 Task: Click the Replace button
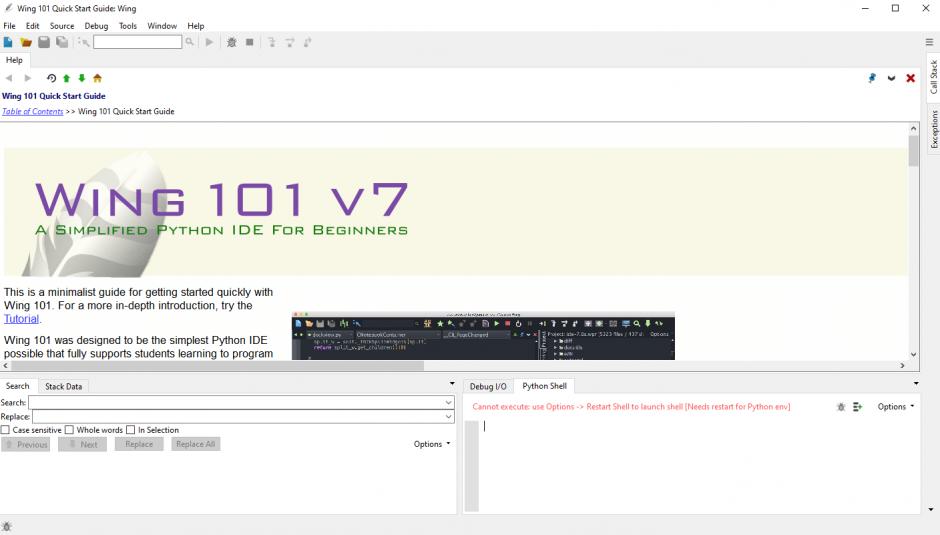139,444
